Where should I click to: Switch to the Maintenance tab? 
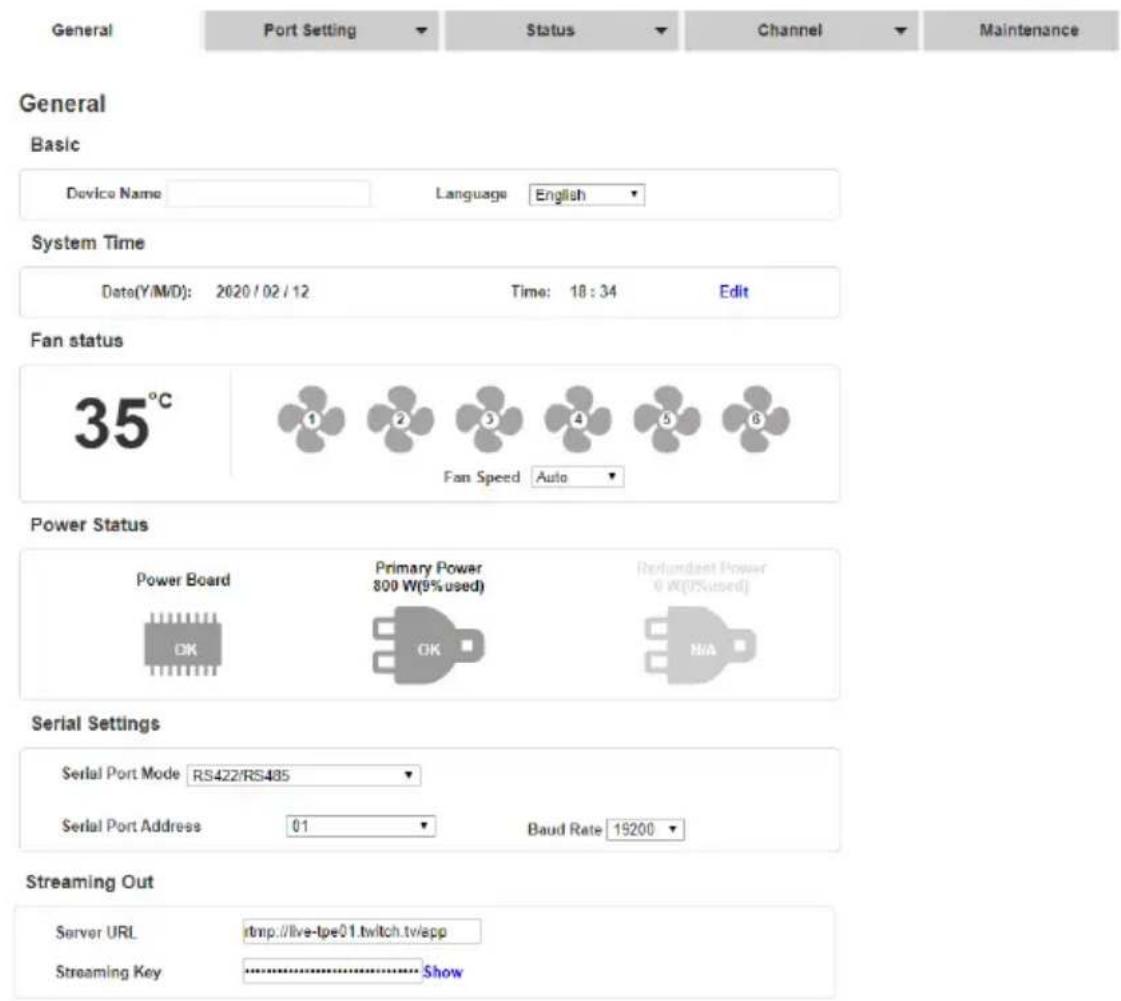[1021, 31]
